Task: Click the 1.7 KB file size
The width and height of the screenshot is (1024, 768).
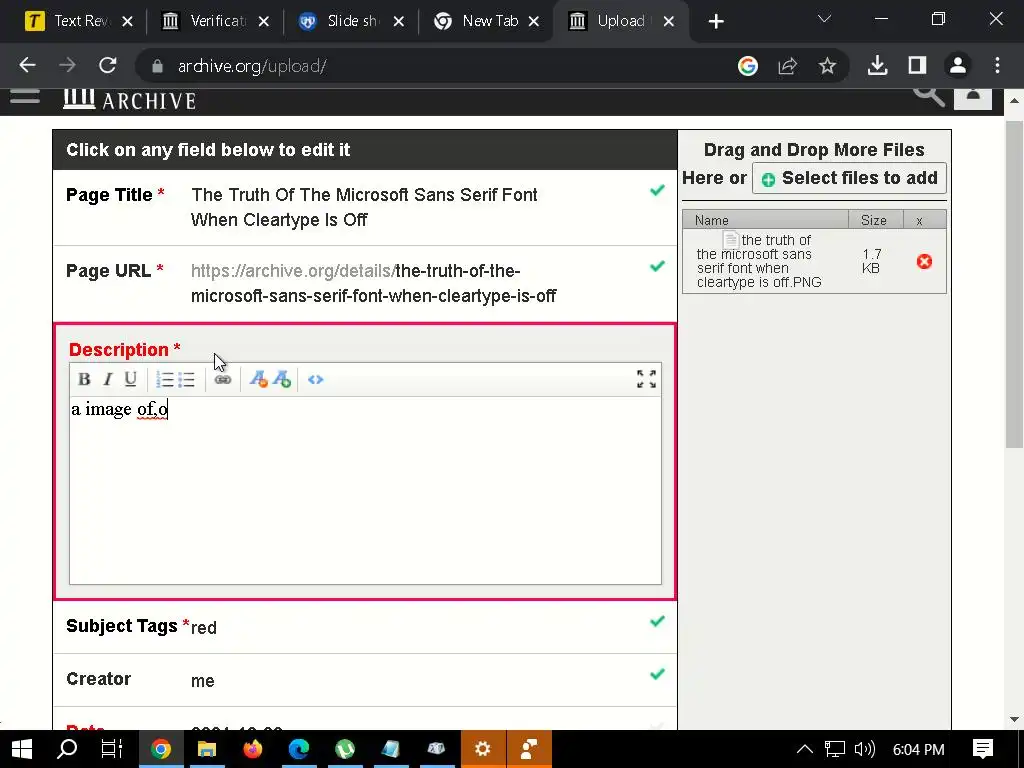Action: pos(871,261)
